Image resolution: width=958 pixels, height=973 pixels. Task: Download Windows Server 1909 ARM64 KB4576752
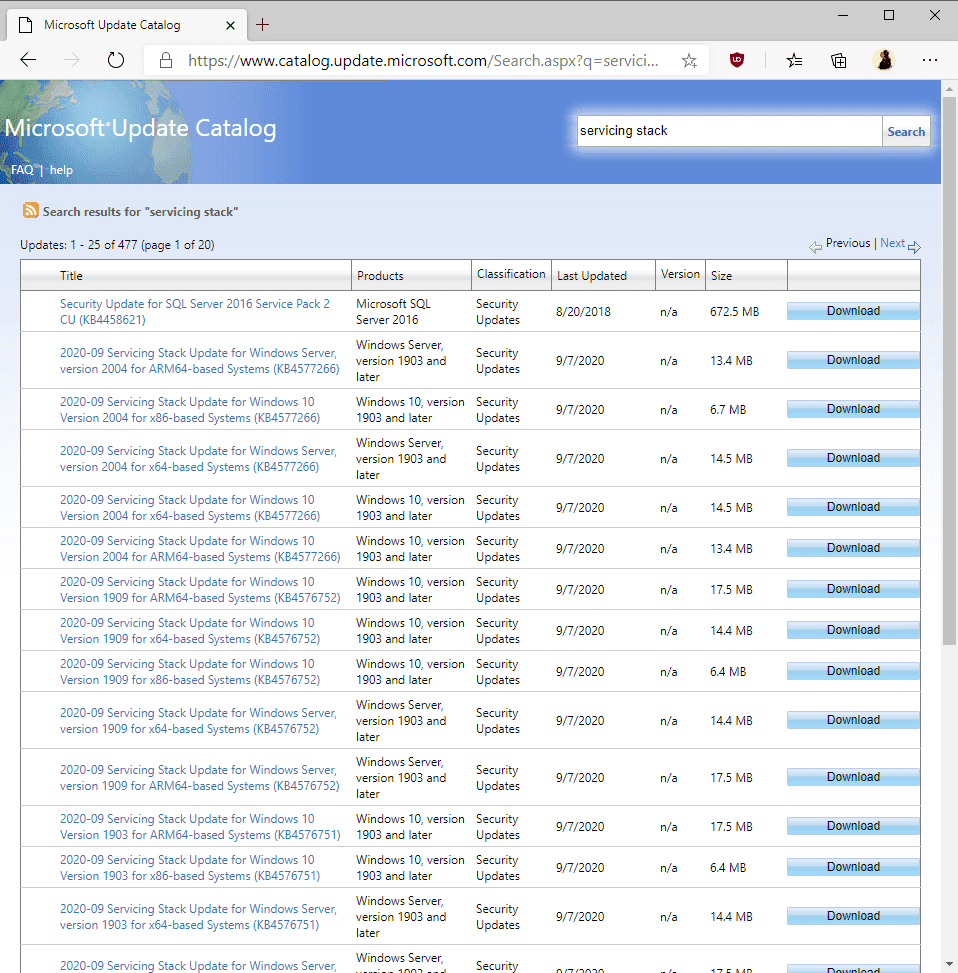coord(853,777)
